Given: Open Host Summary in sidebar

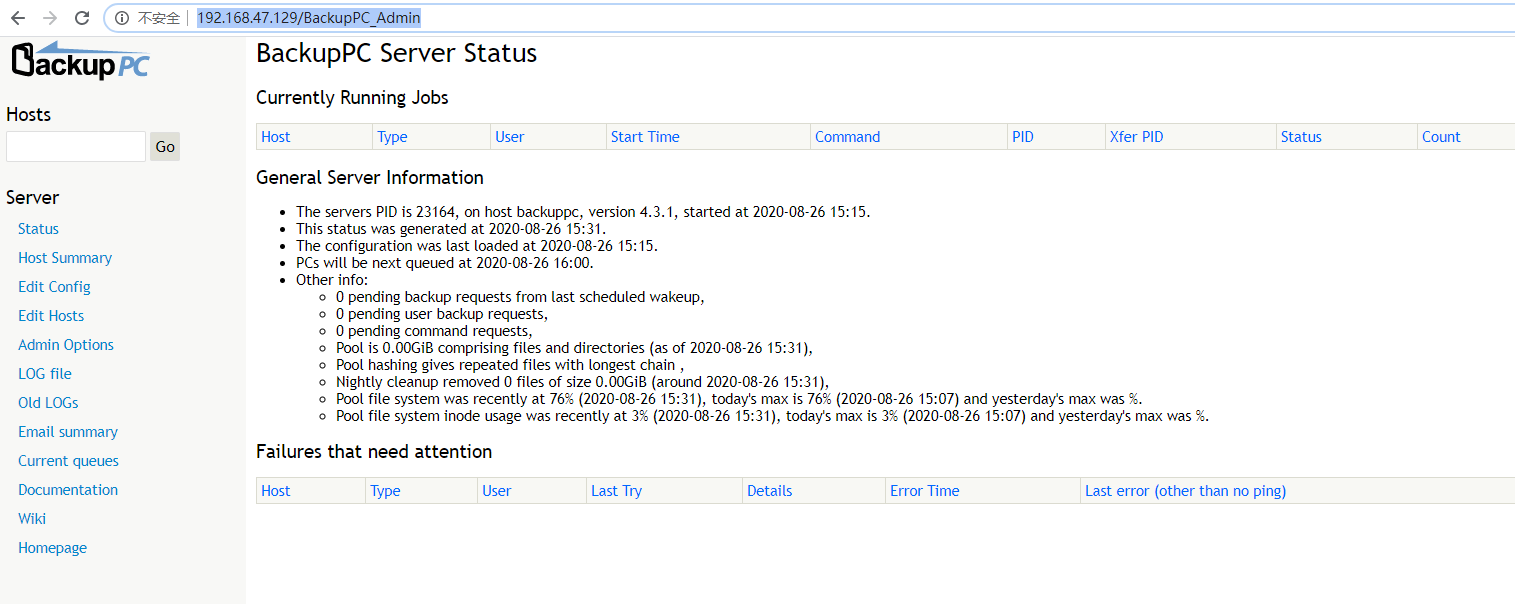Looking at the screenshot, I should [65, 258].
